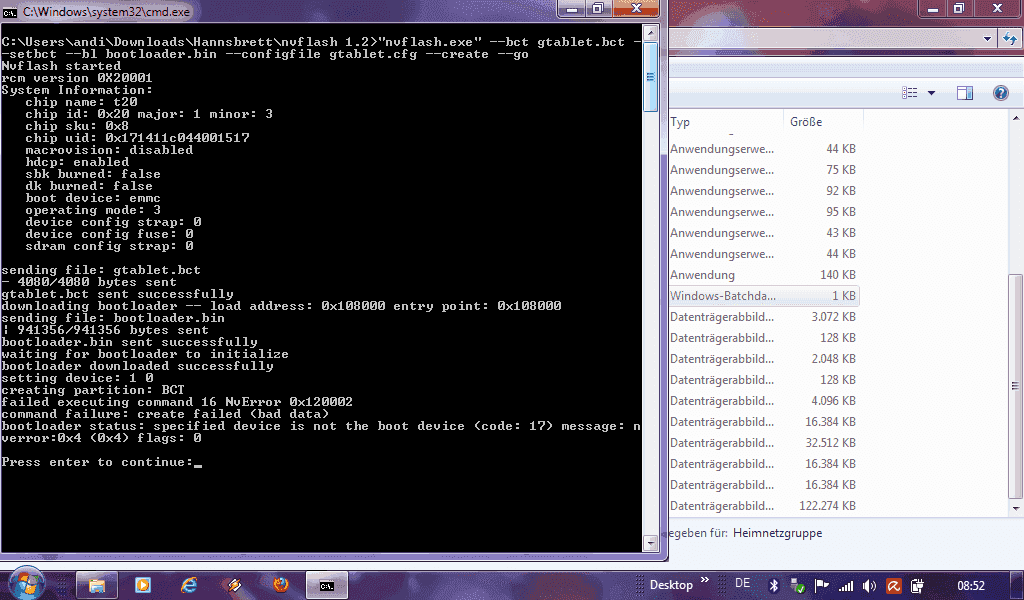Launch Firefox from the taskbar

[x=281, y=585]
